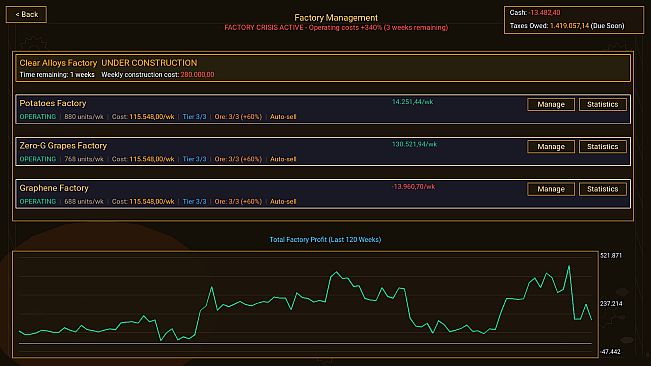This screenshot has height=366, width=651.
Task: Click Auto-sell label on Potatoes Factory
Action: click(283, 117)
